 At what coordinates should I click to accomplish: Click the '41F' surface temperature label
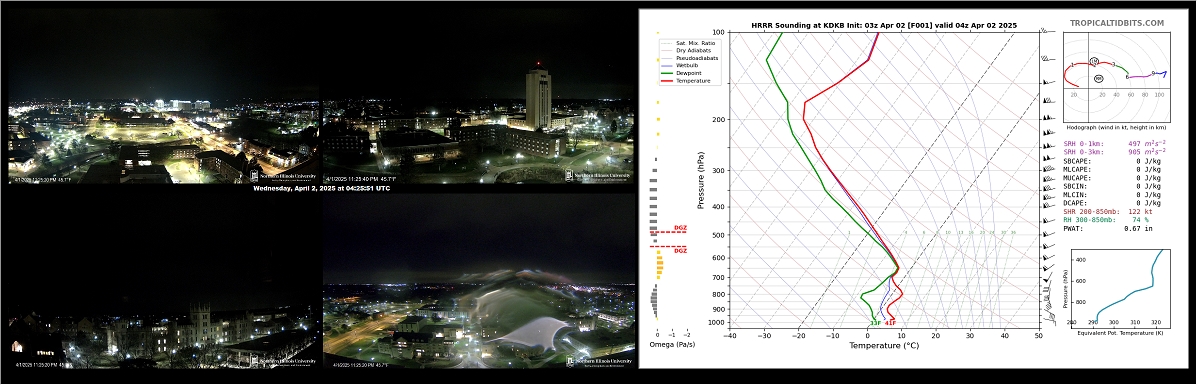[890, 323]
